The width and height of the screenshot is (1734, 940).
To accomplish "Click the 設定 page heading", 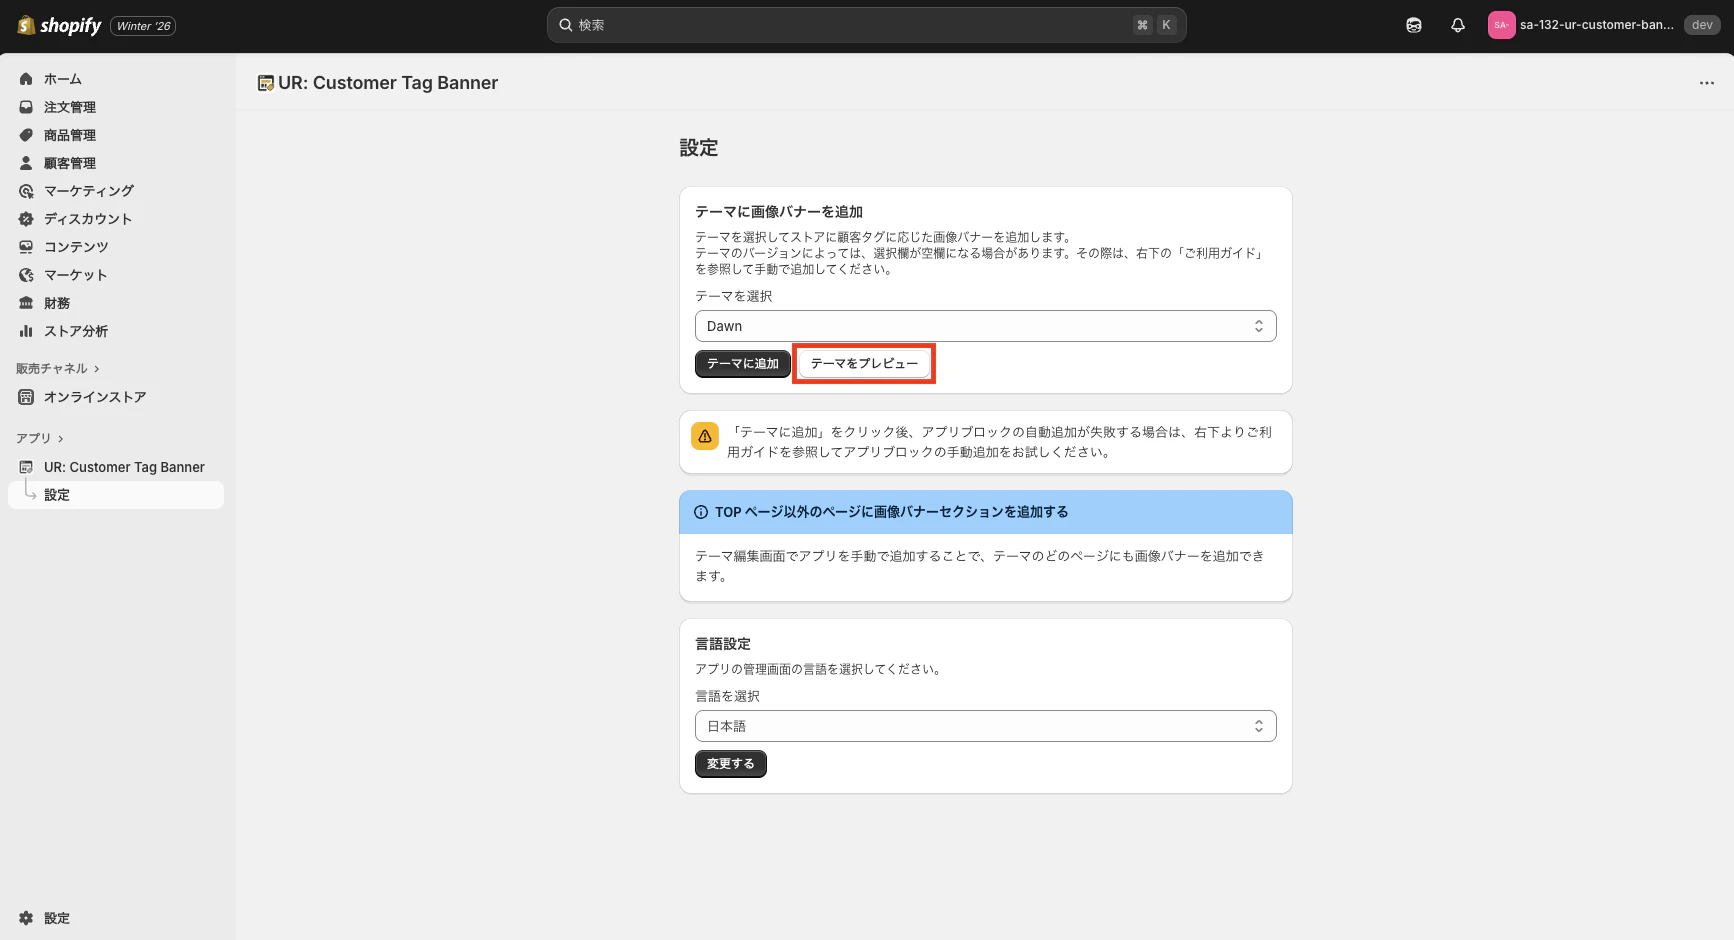I will tap(699, 148).
